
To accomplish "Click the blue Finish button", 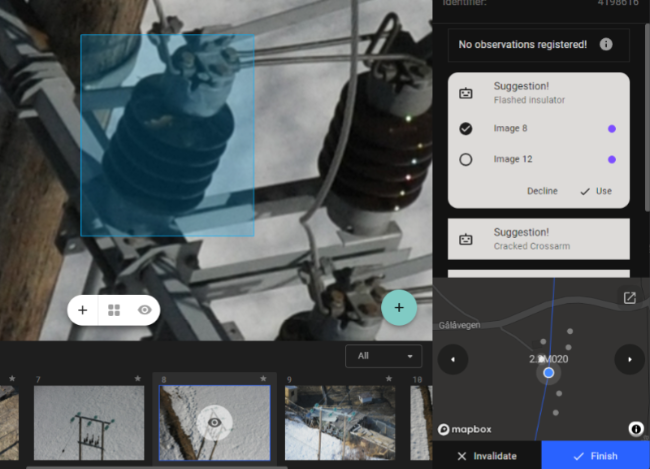I will pos(595,456).
